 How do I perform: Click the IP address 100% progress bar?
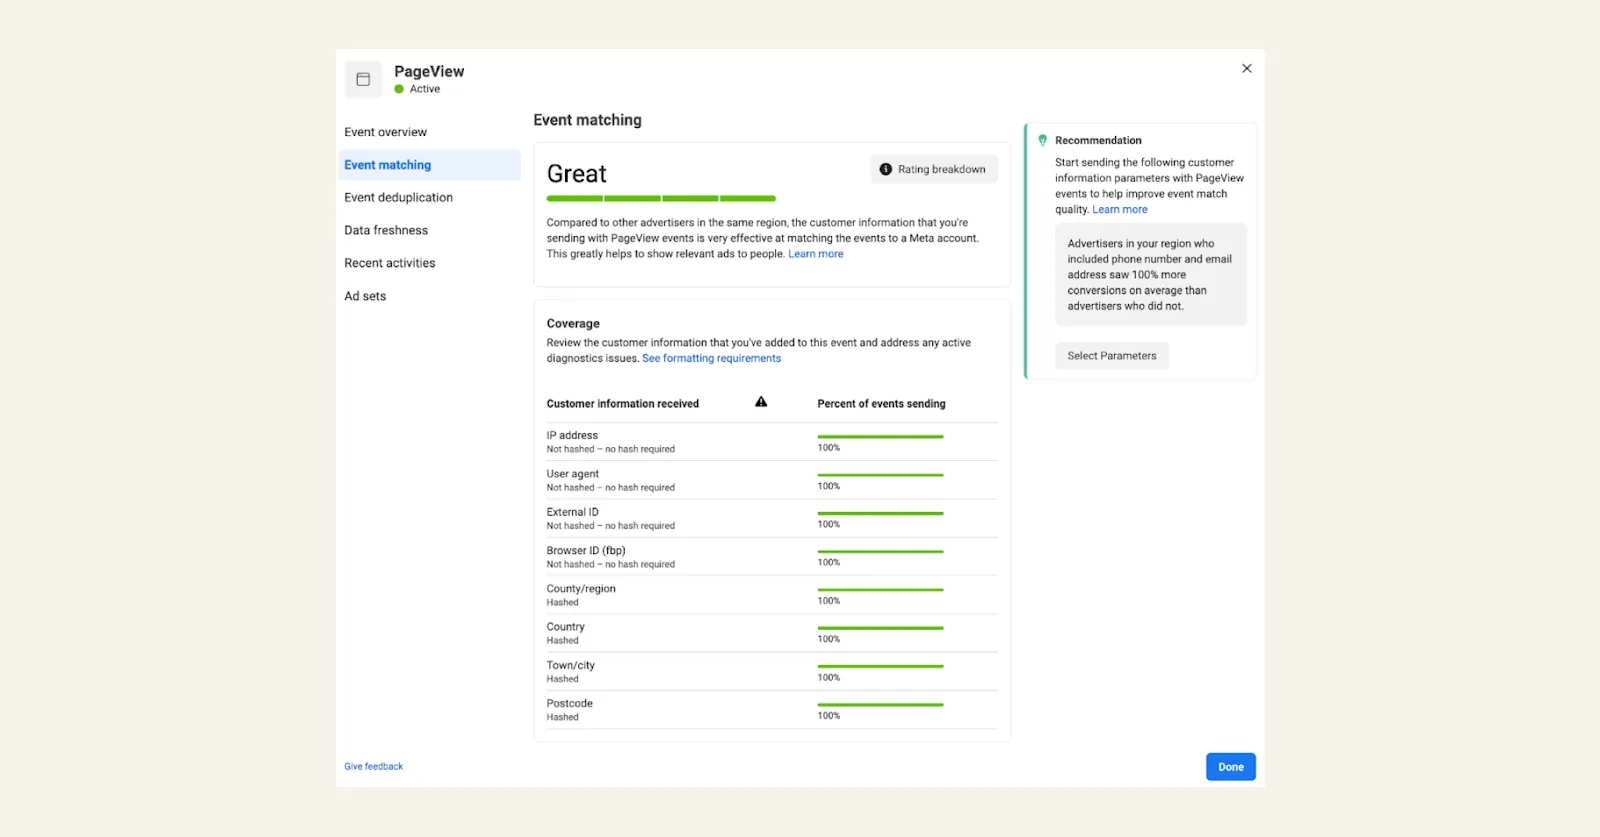coord(880,437)
